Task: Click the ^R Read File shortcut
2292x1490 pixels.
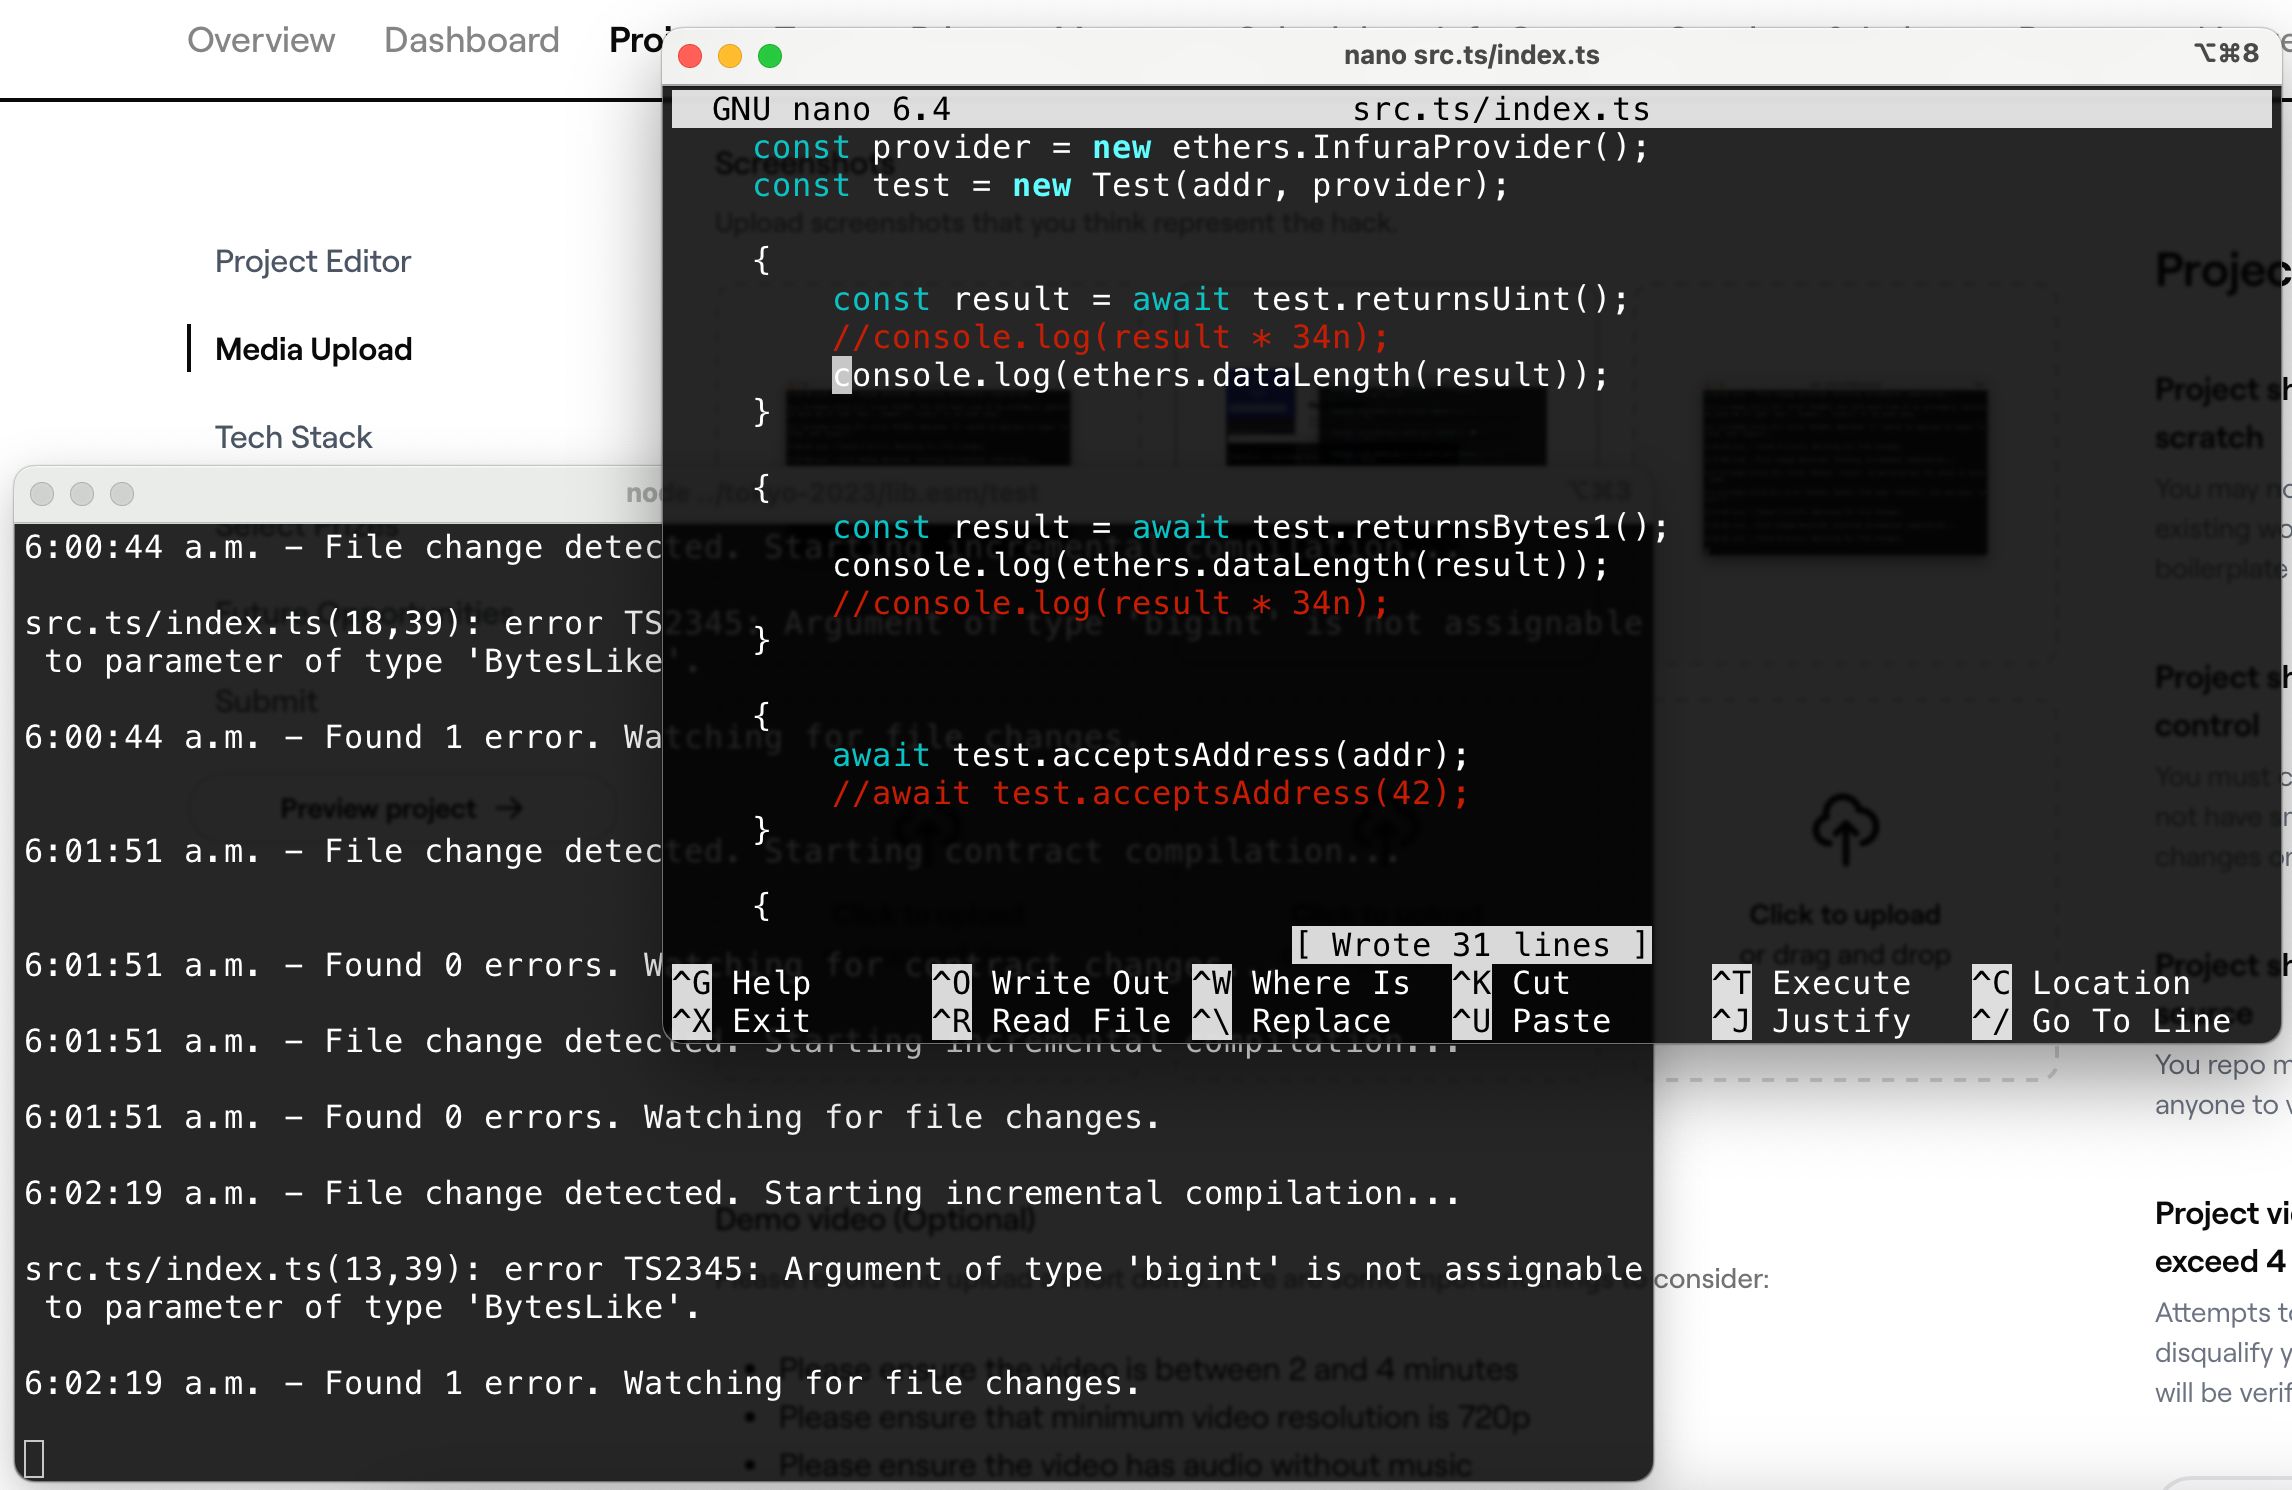Action: coord(1051,1021)
